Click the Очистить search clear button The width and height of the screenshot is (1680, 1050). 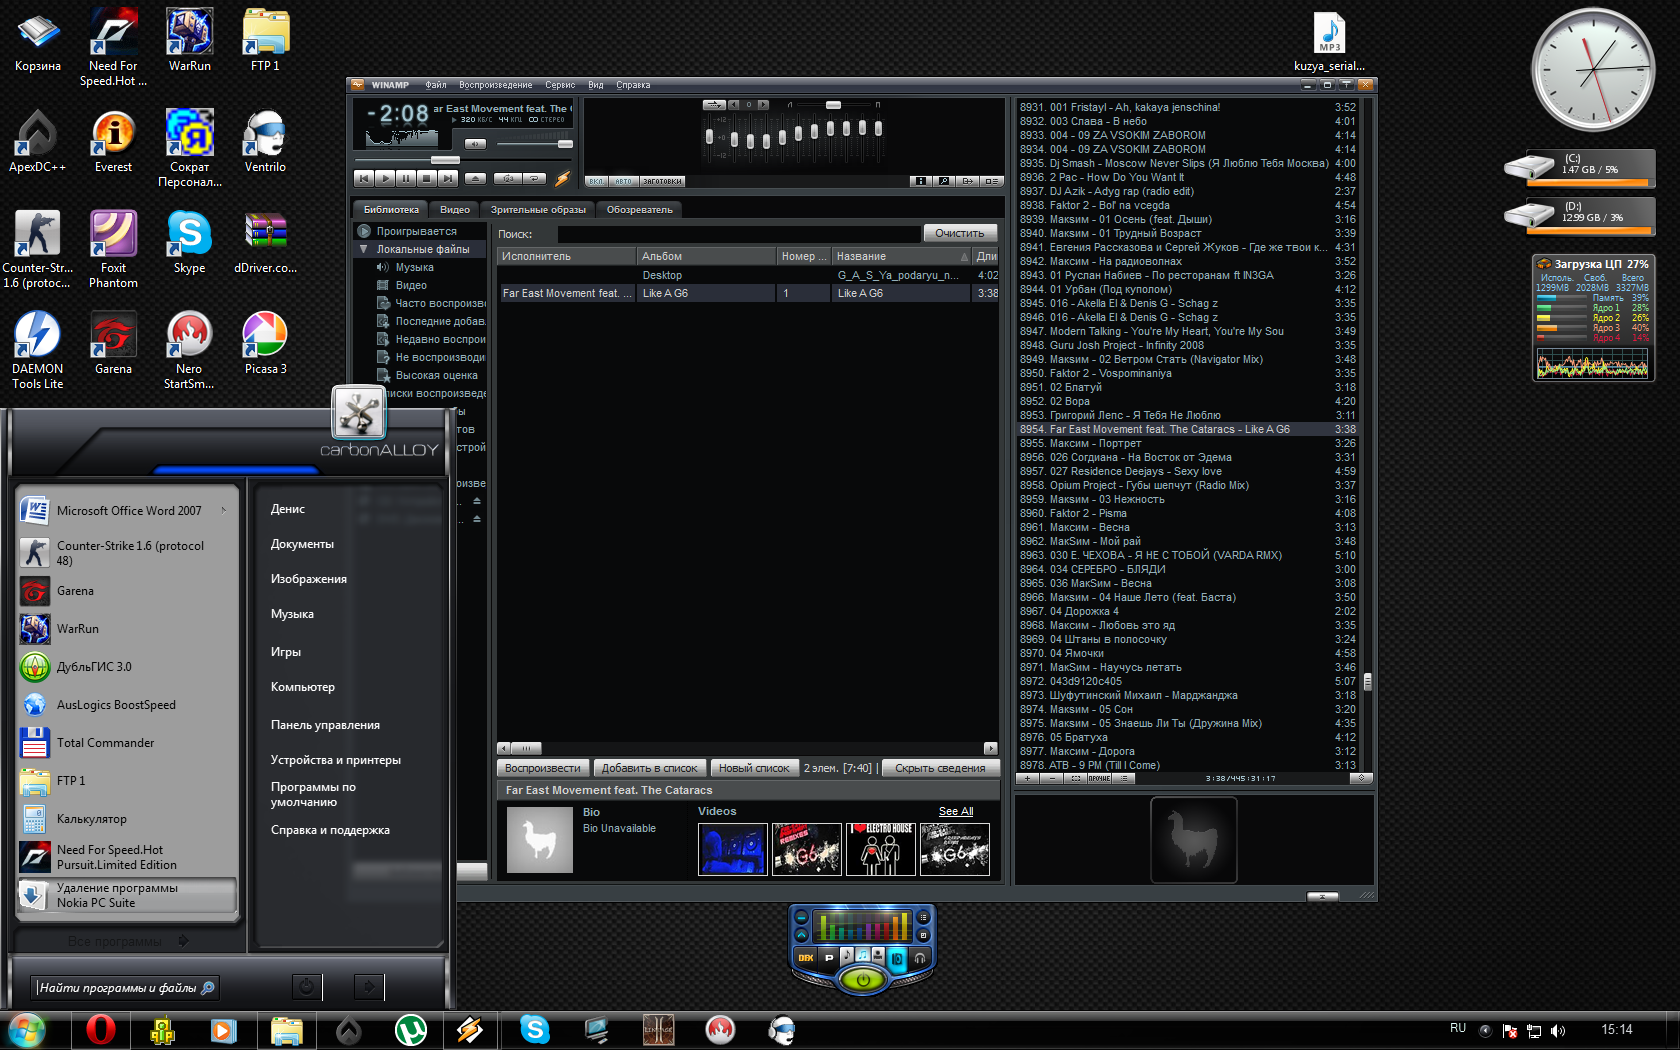pos(959,233)
